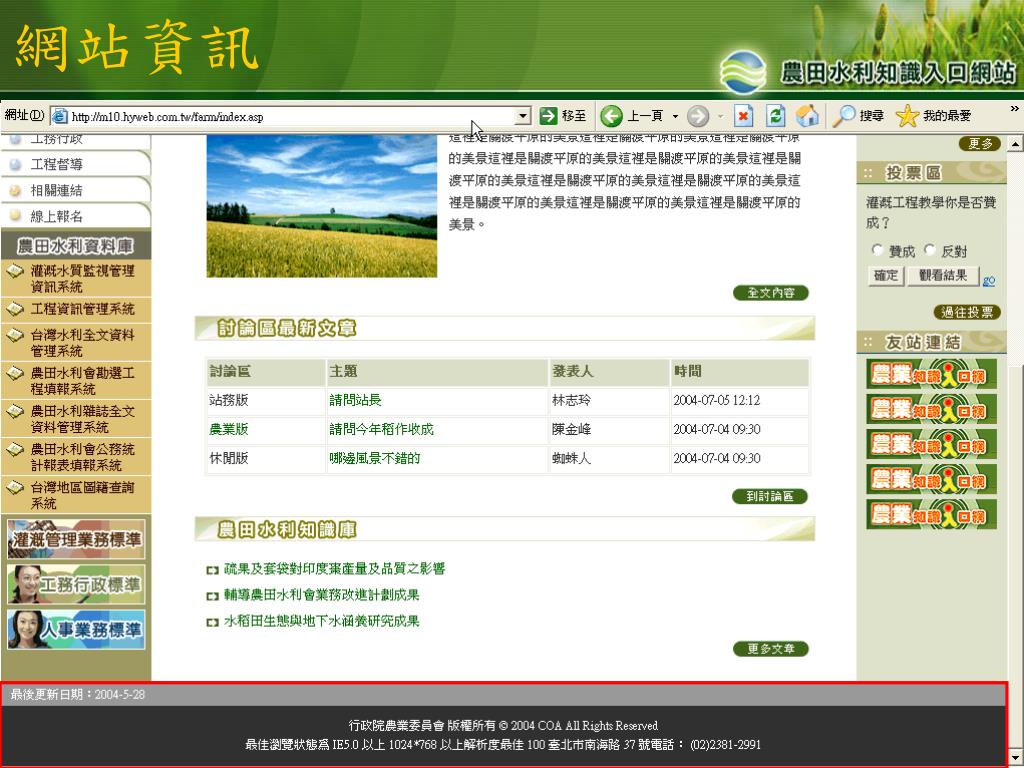Open the 請問今年稻作收成 topic
This screenshot has height=768, width=1024.
pos(381,429)
